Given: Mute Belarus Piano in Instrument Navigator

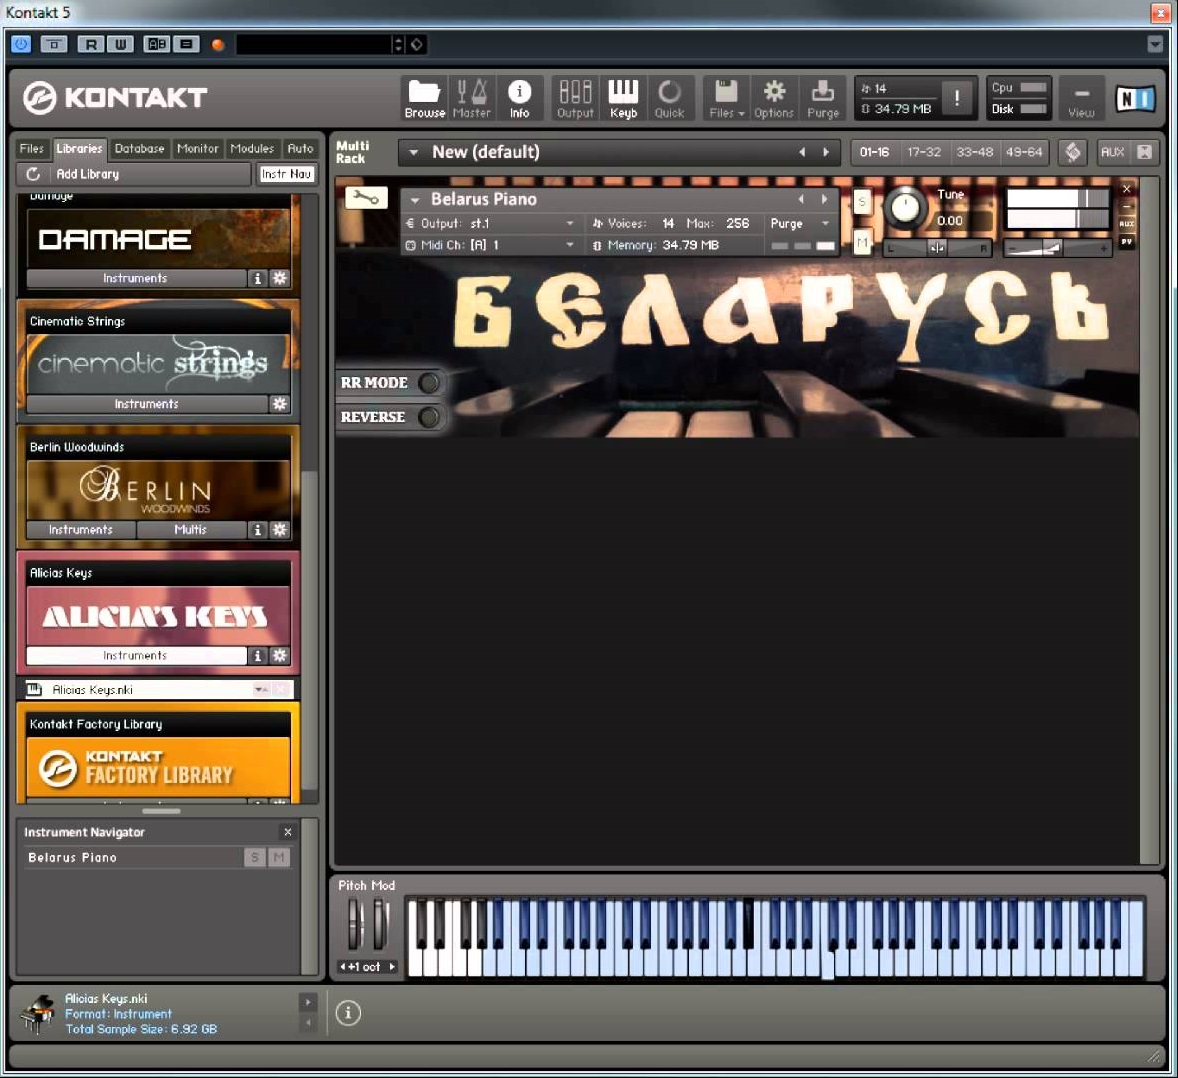Looking at the screenshot, I should pos(279,857).
